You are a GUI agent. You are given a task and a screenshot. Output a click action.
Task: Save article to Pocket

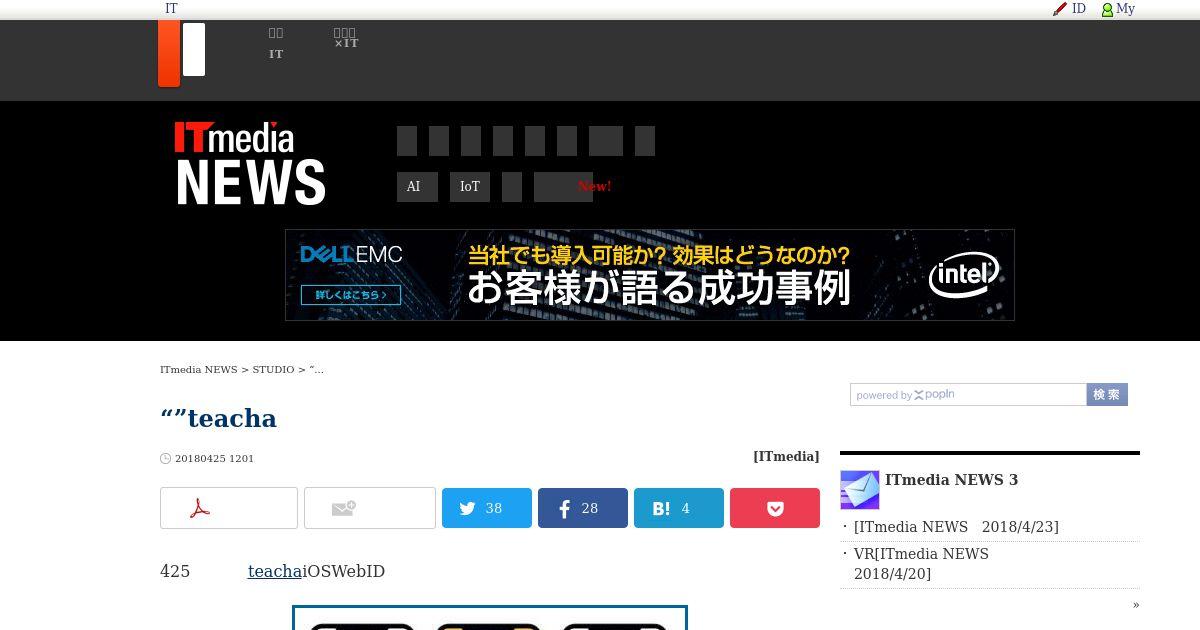(775, 508)
